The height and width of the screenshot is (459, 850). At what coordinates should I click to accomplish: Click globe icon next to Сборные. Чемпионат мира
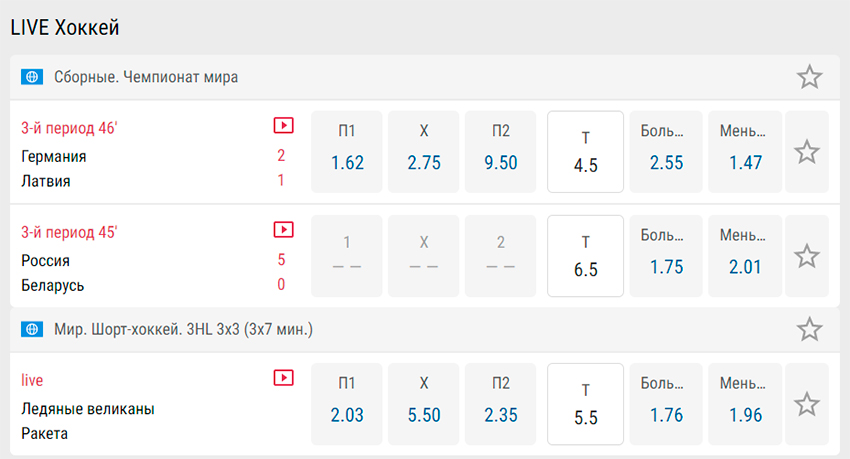pos(32,77)
